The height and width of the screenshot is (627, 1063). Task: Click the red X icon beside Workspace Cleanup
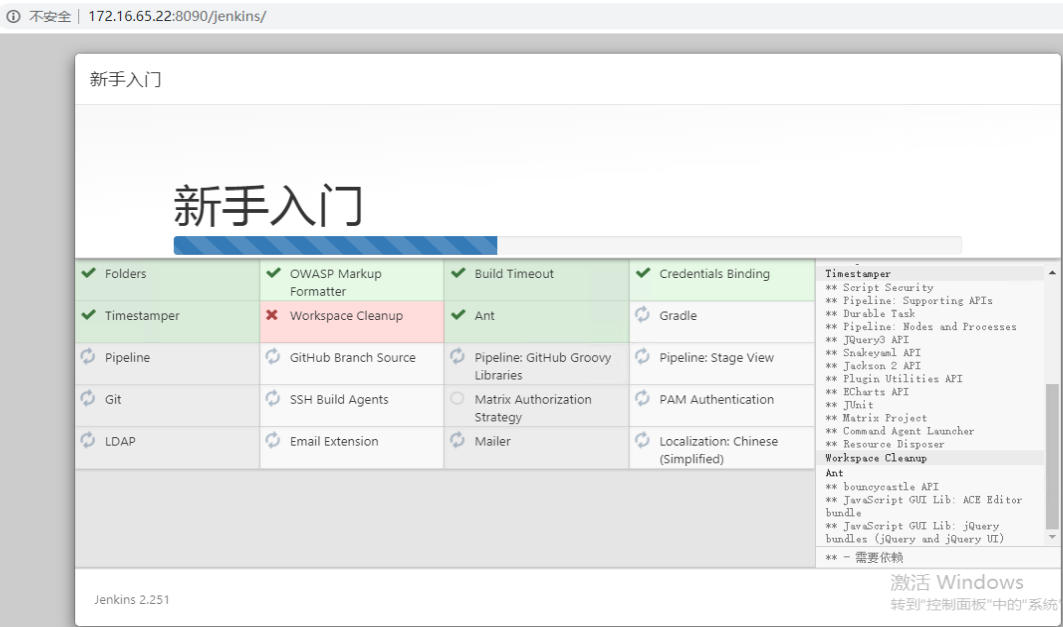(273, 315)
